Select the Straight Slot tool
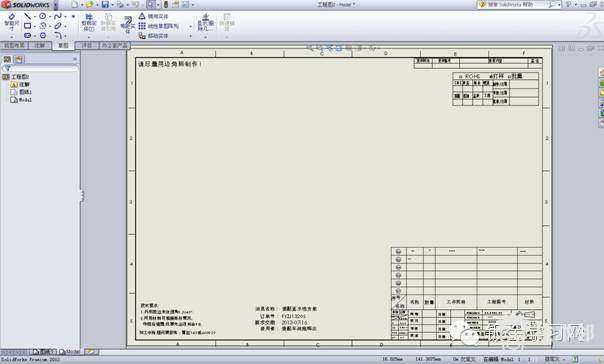Screen dimensions: 604x364 coord(27,35)
